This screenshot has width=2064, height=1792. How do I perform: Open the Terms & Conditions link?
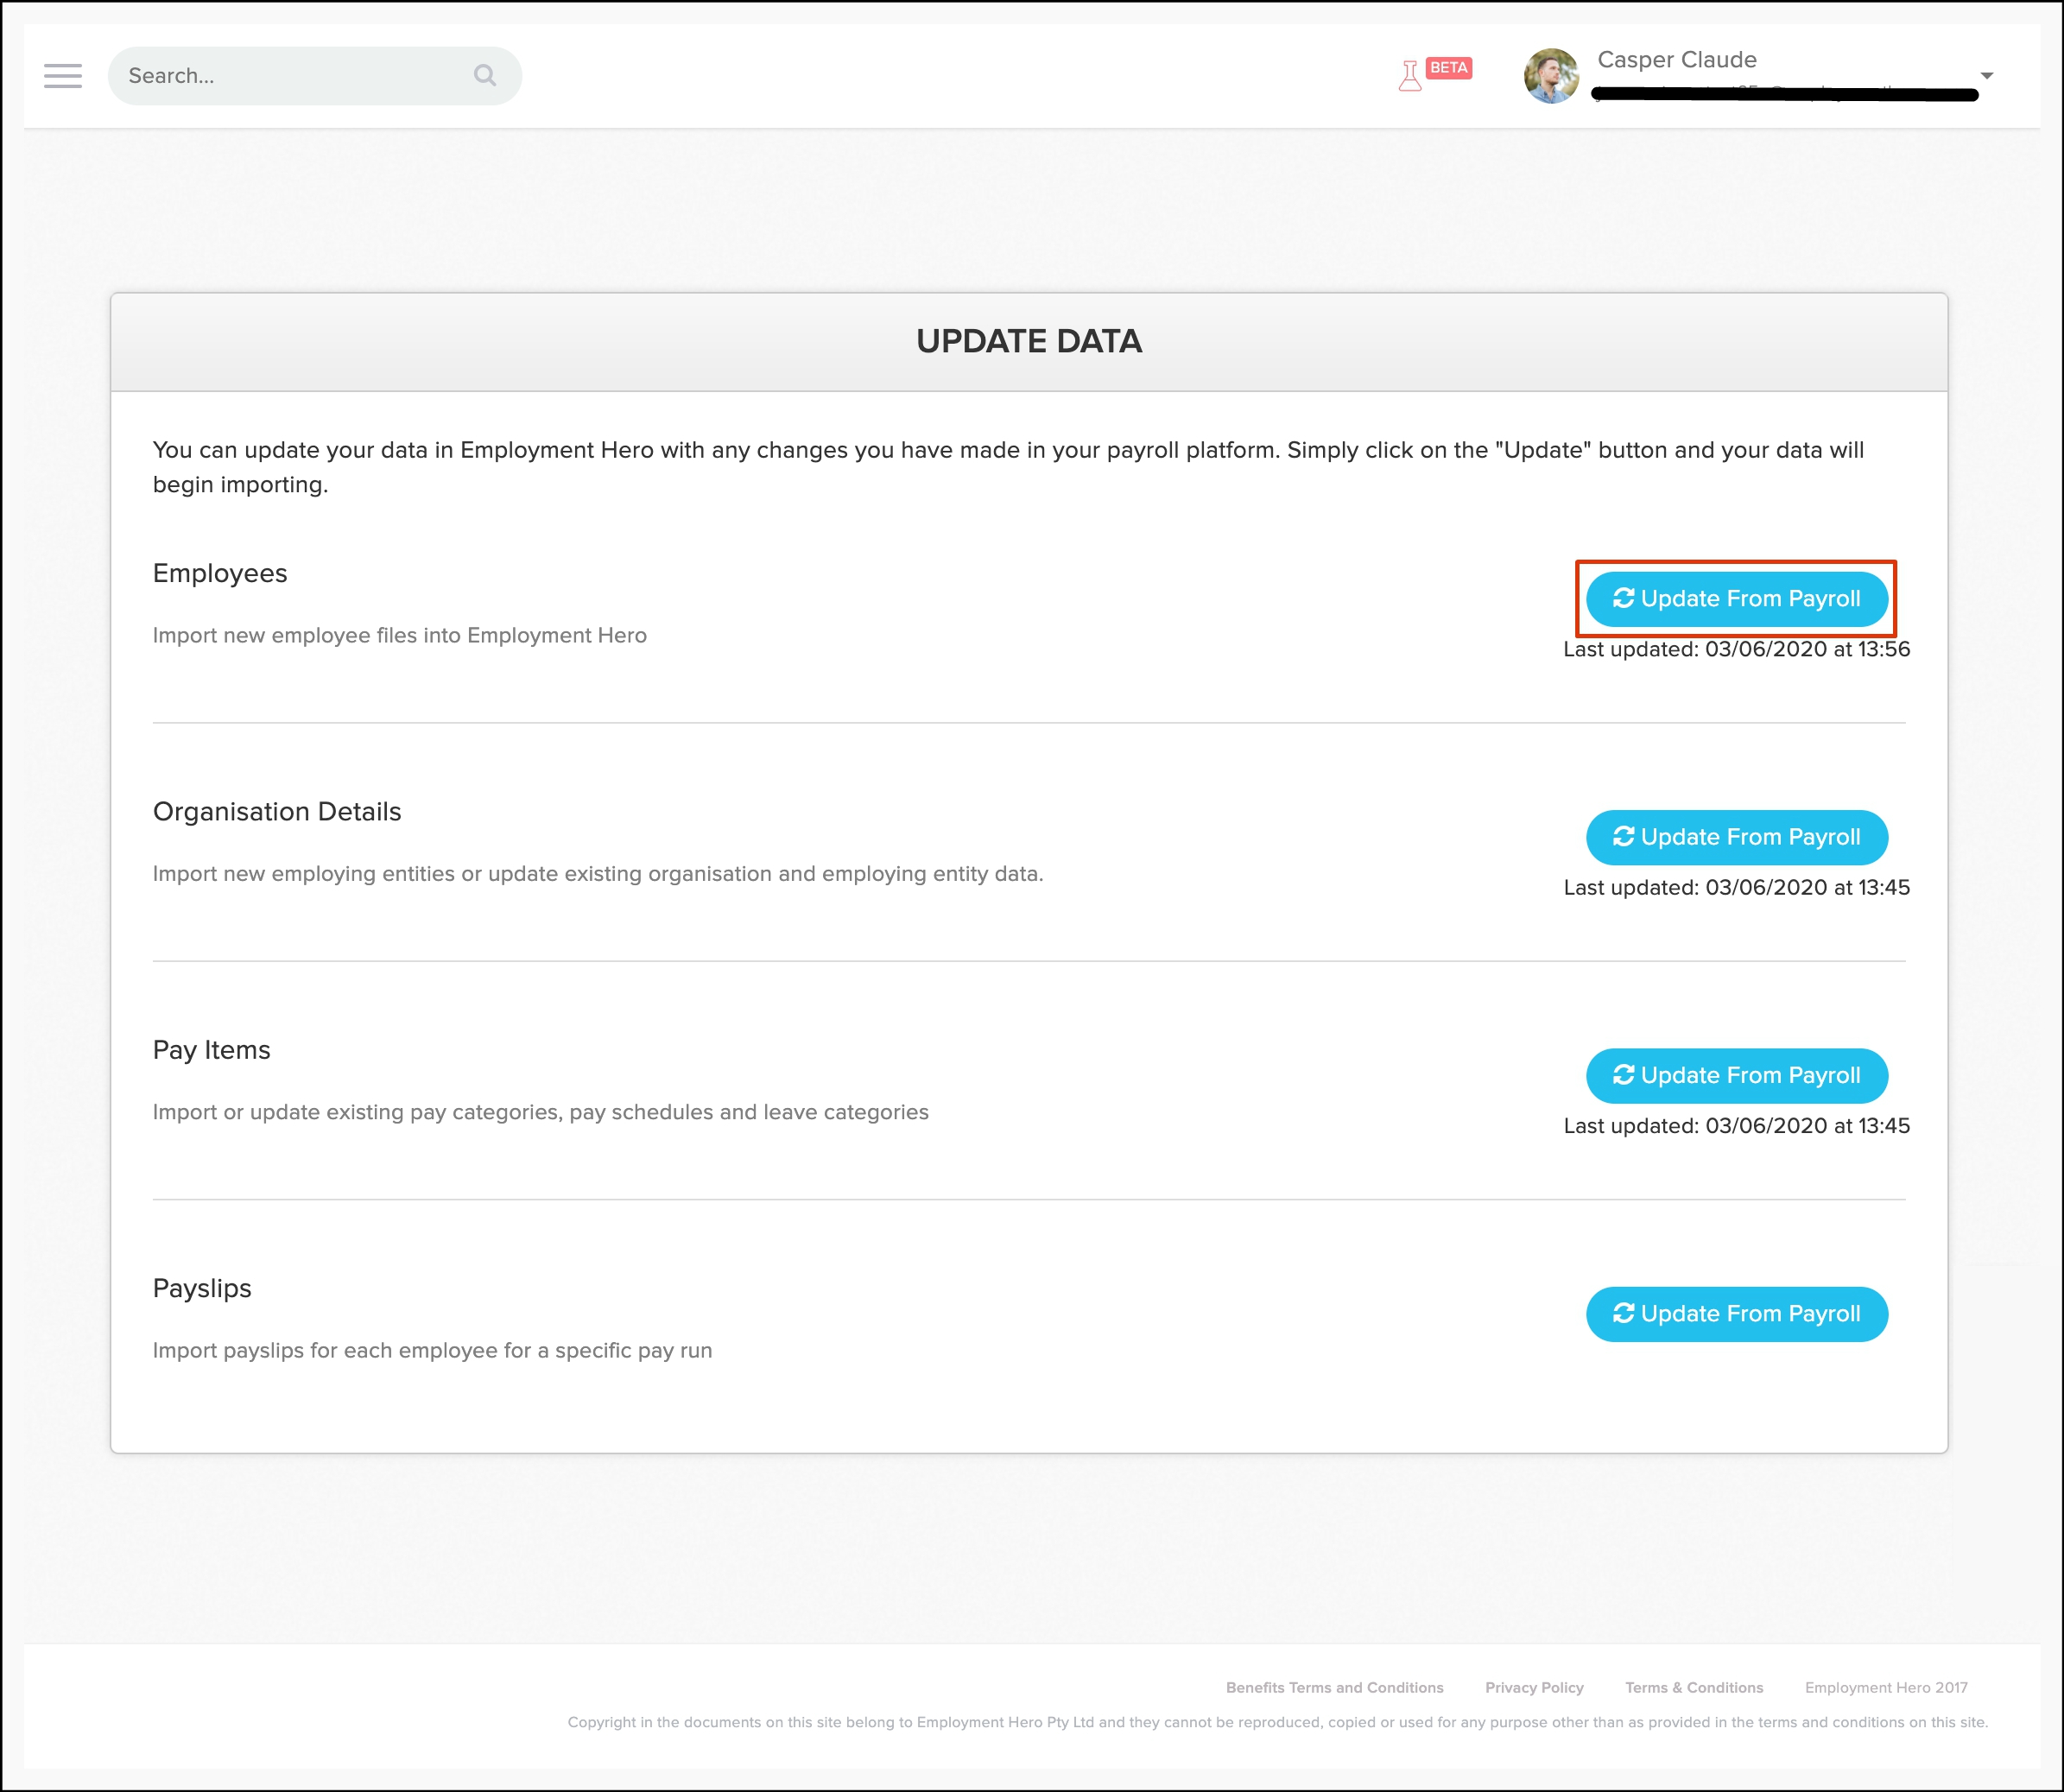click(x=1694, y=1688)
